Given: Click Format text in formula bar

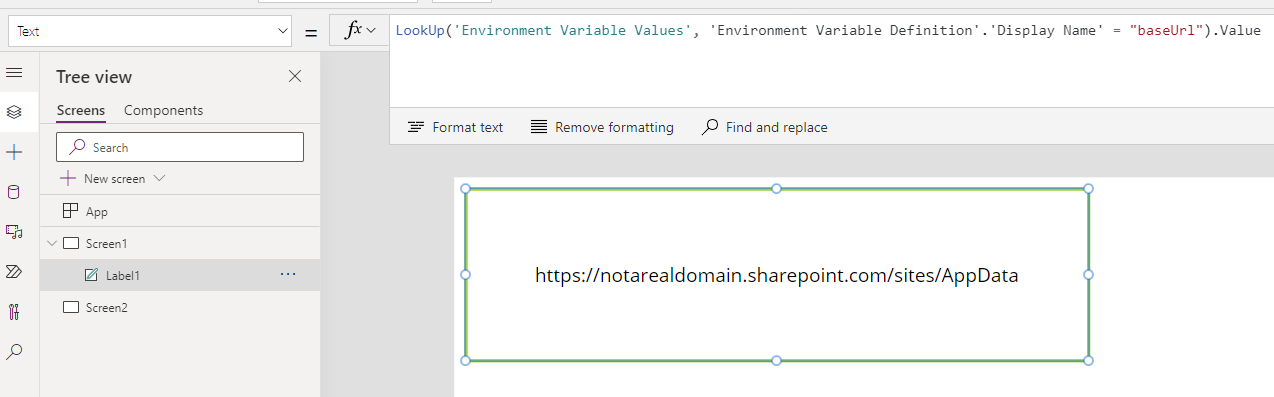Looking at the screenshot, I should point(456,127).
